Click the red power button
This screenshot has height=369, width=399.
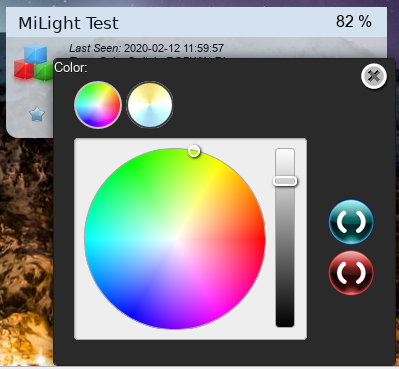[351, 273]
